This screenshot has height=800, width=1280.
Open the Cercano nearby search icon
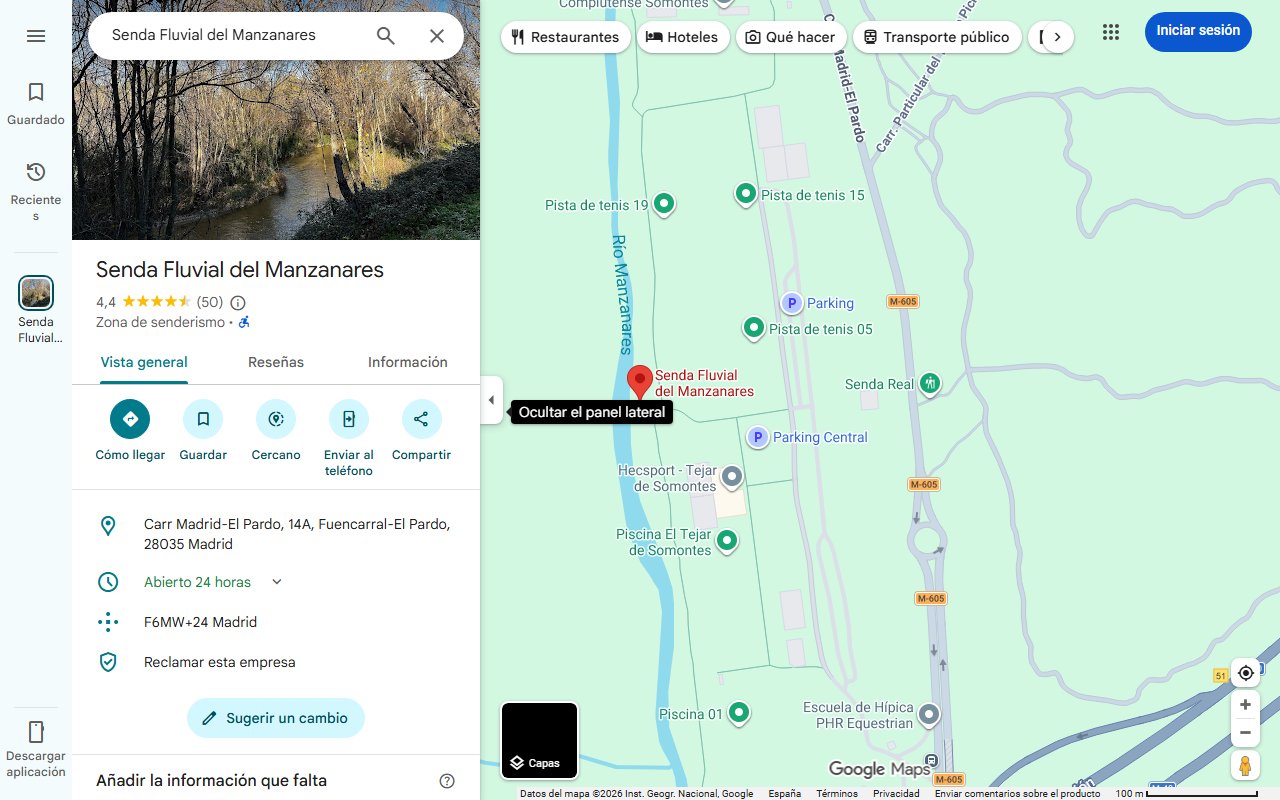click(x=275, y=418)
